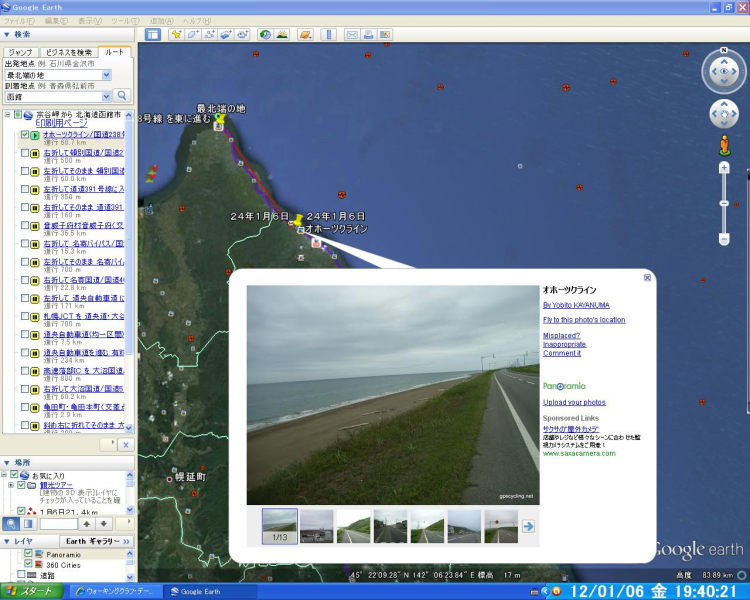Screen dimensions: 750x600
Task: Collapse the 場所 places panel triangle
Action: click(7, 463)
